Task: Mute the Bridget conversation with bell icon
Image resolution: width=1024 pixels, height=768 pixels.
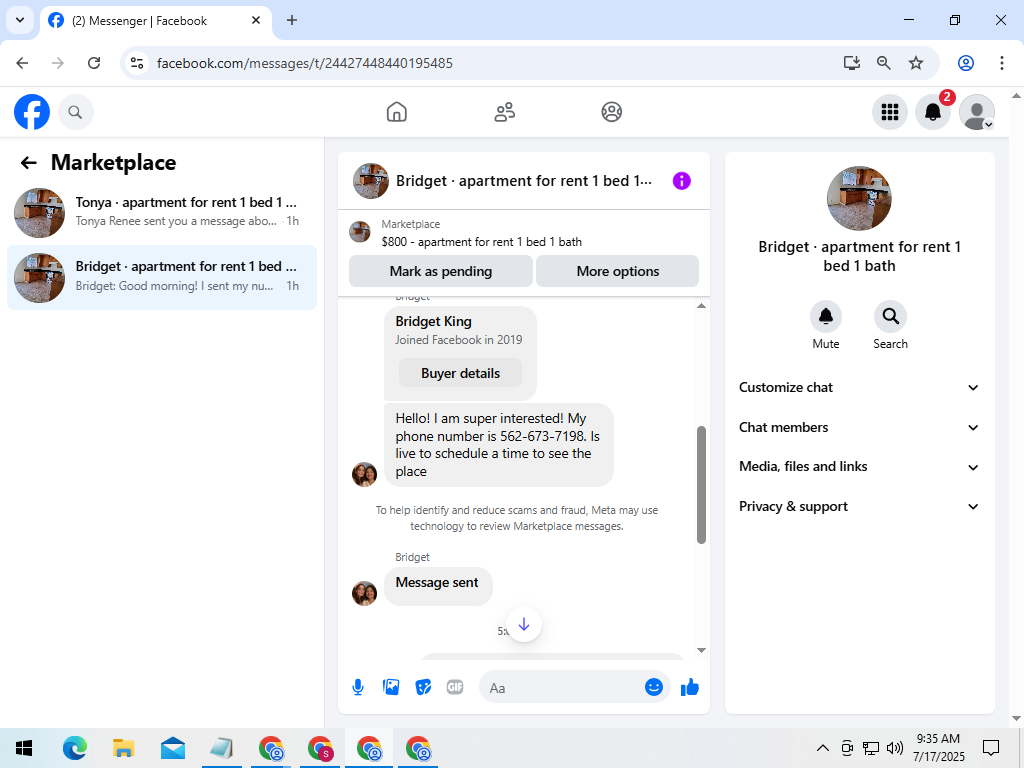Action: tap(825, 317)
